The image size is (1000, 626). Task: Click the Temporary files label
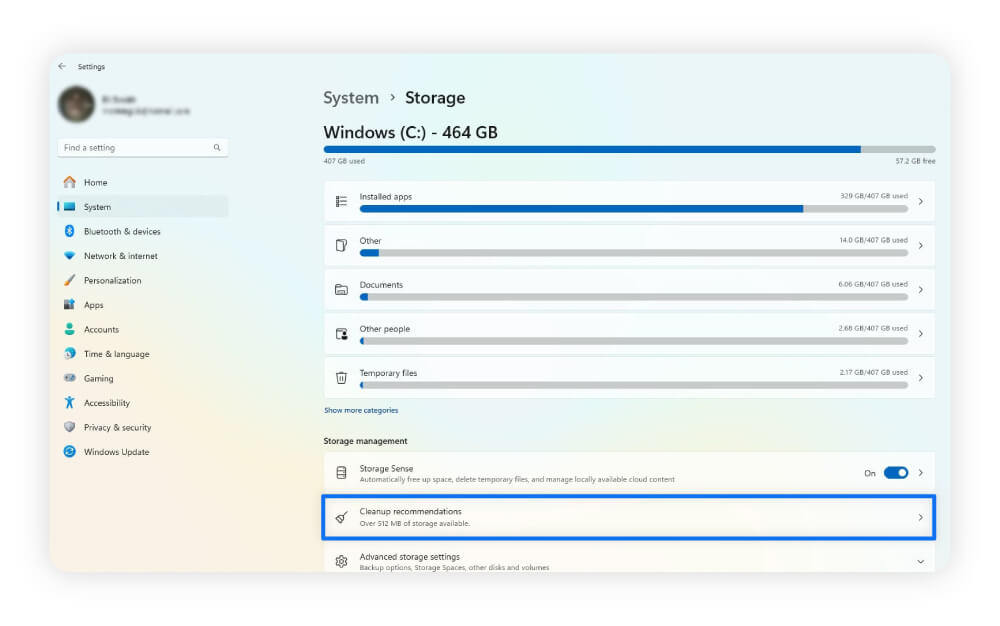(388, 373)
